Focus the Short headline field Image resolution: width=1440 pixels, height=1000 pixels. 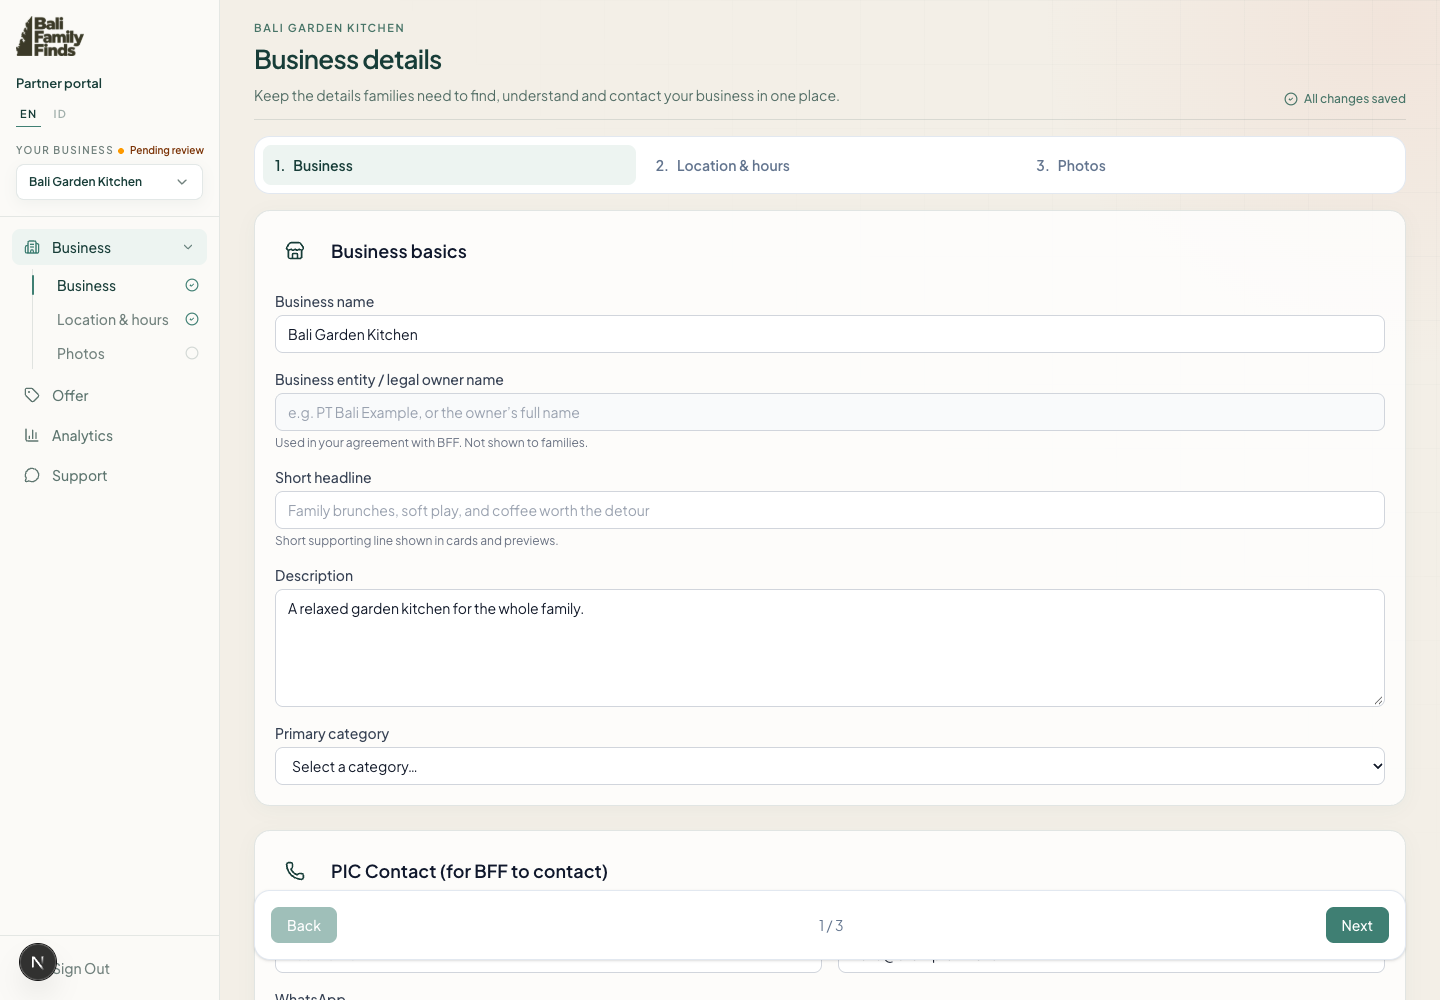click(830, 510)
